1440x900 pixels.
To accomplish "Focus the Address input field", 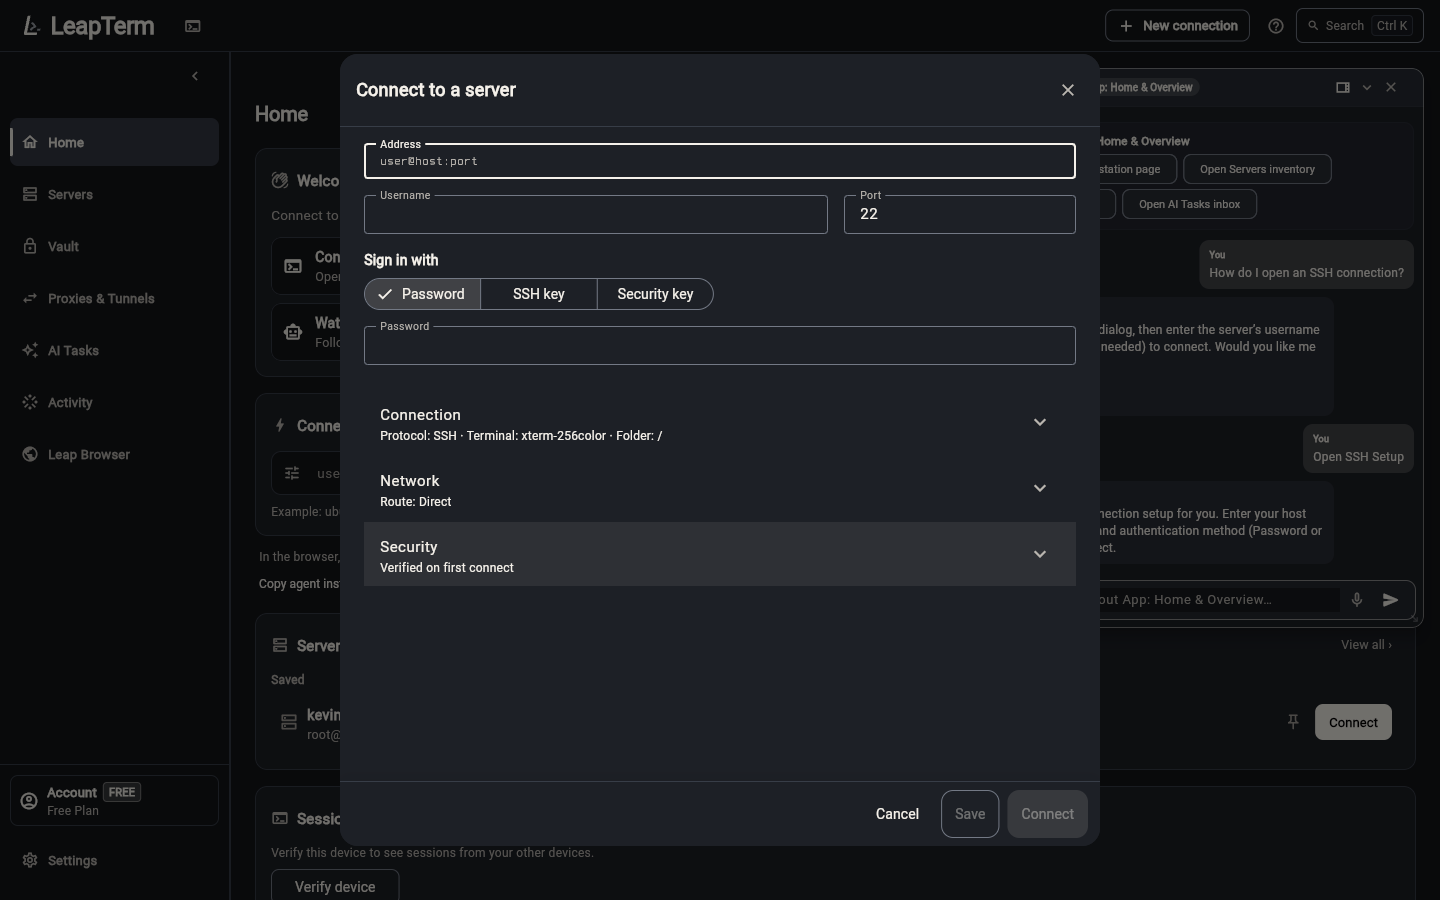I will click(x=720, y=161).
